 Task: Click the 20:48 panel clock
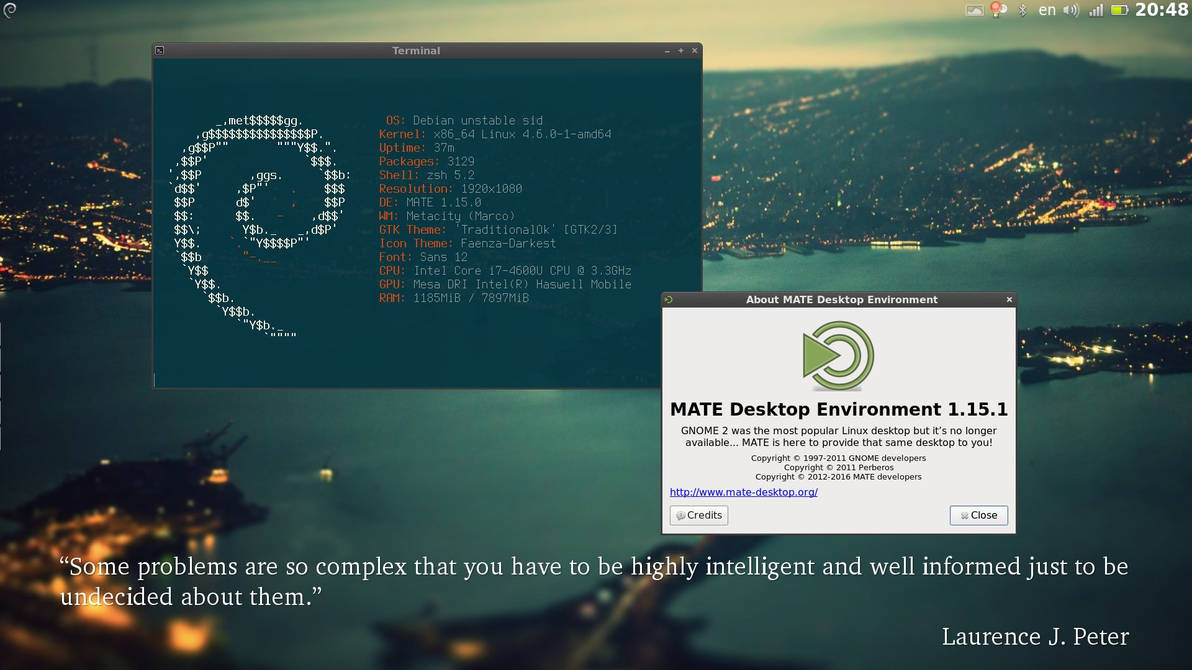coord(1161,10)
